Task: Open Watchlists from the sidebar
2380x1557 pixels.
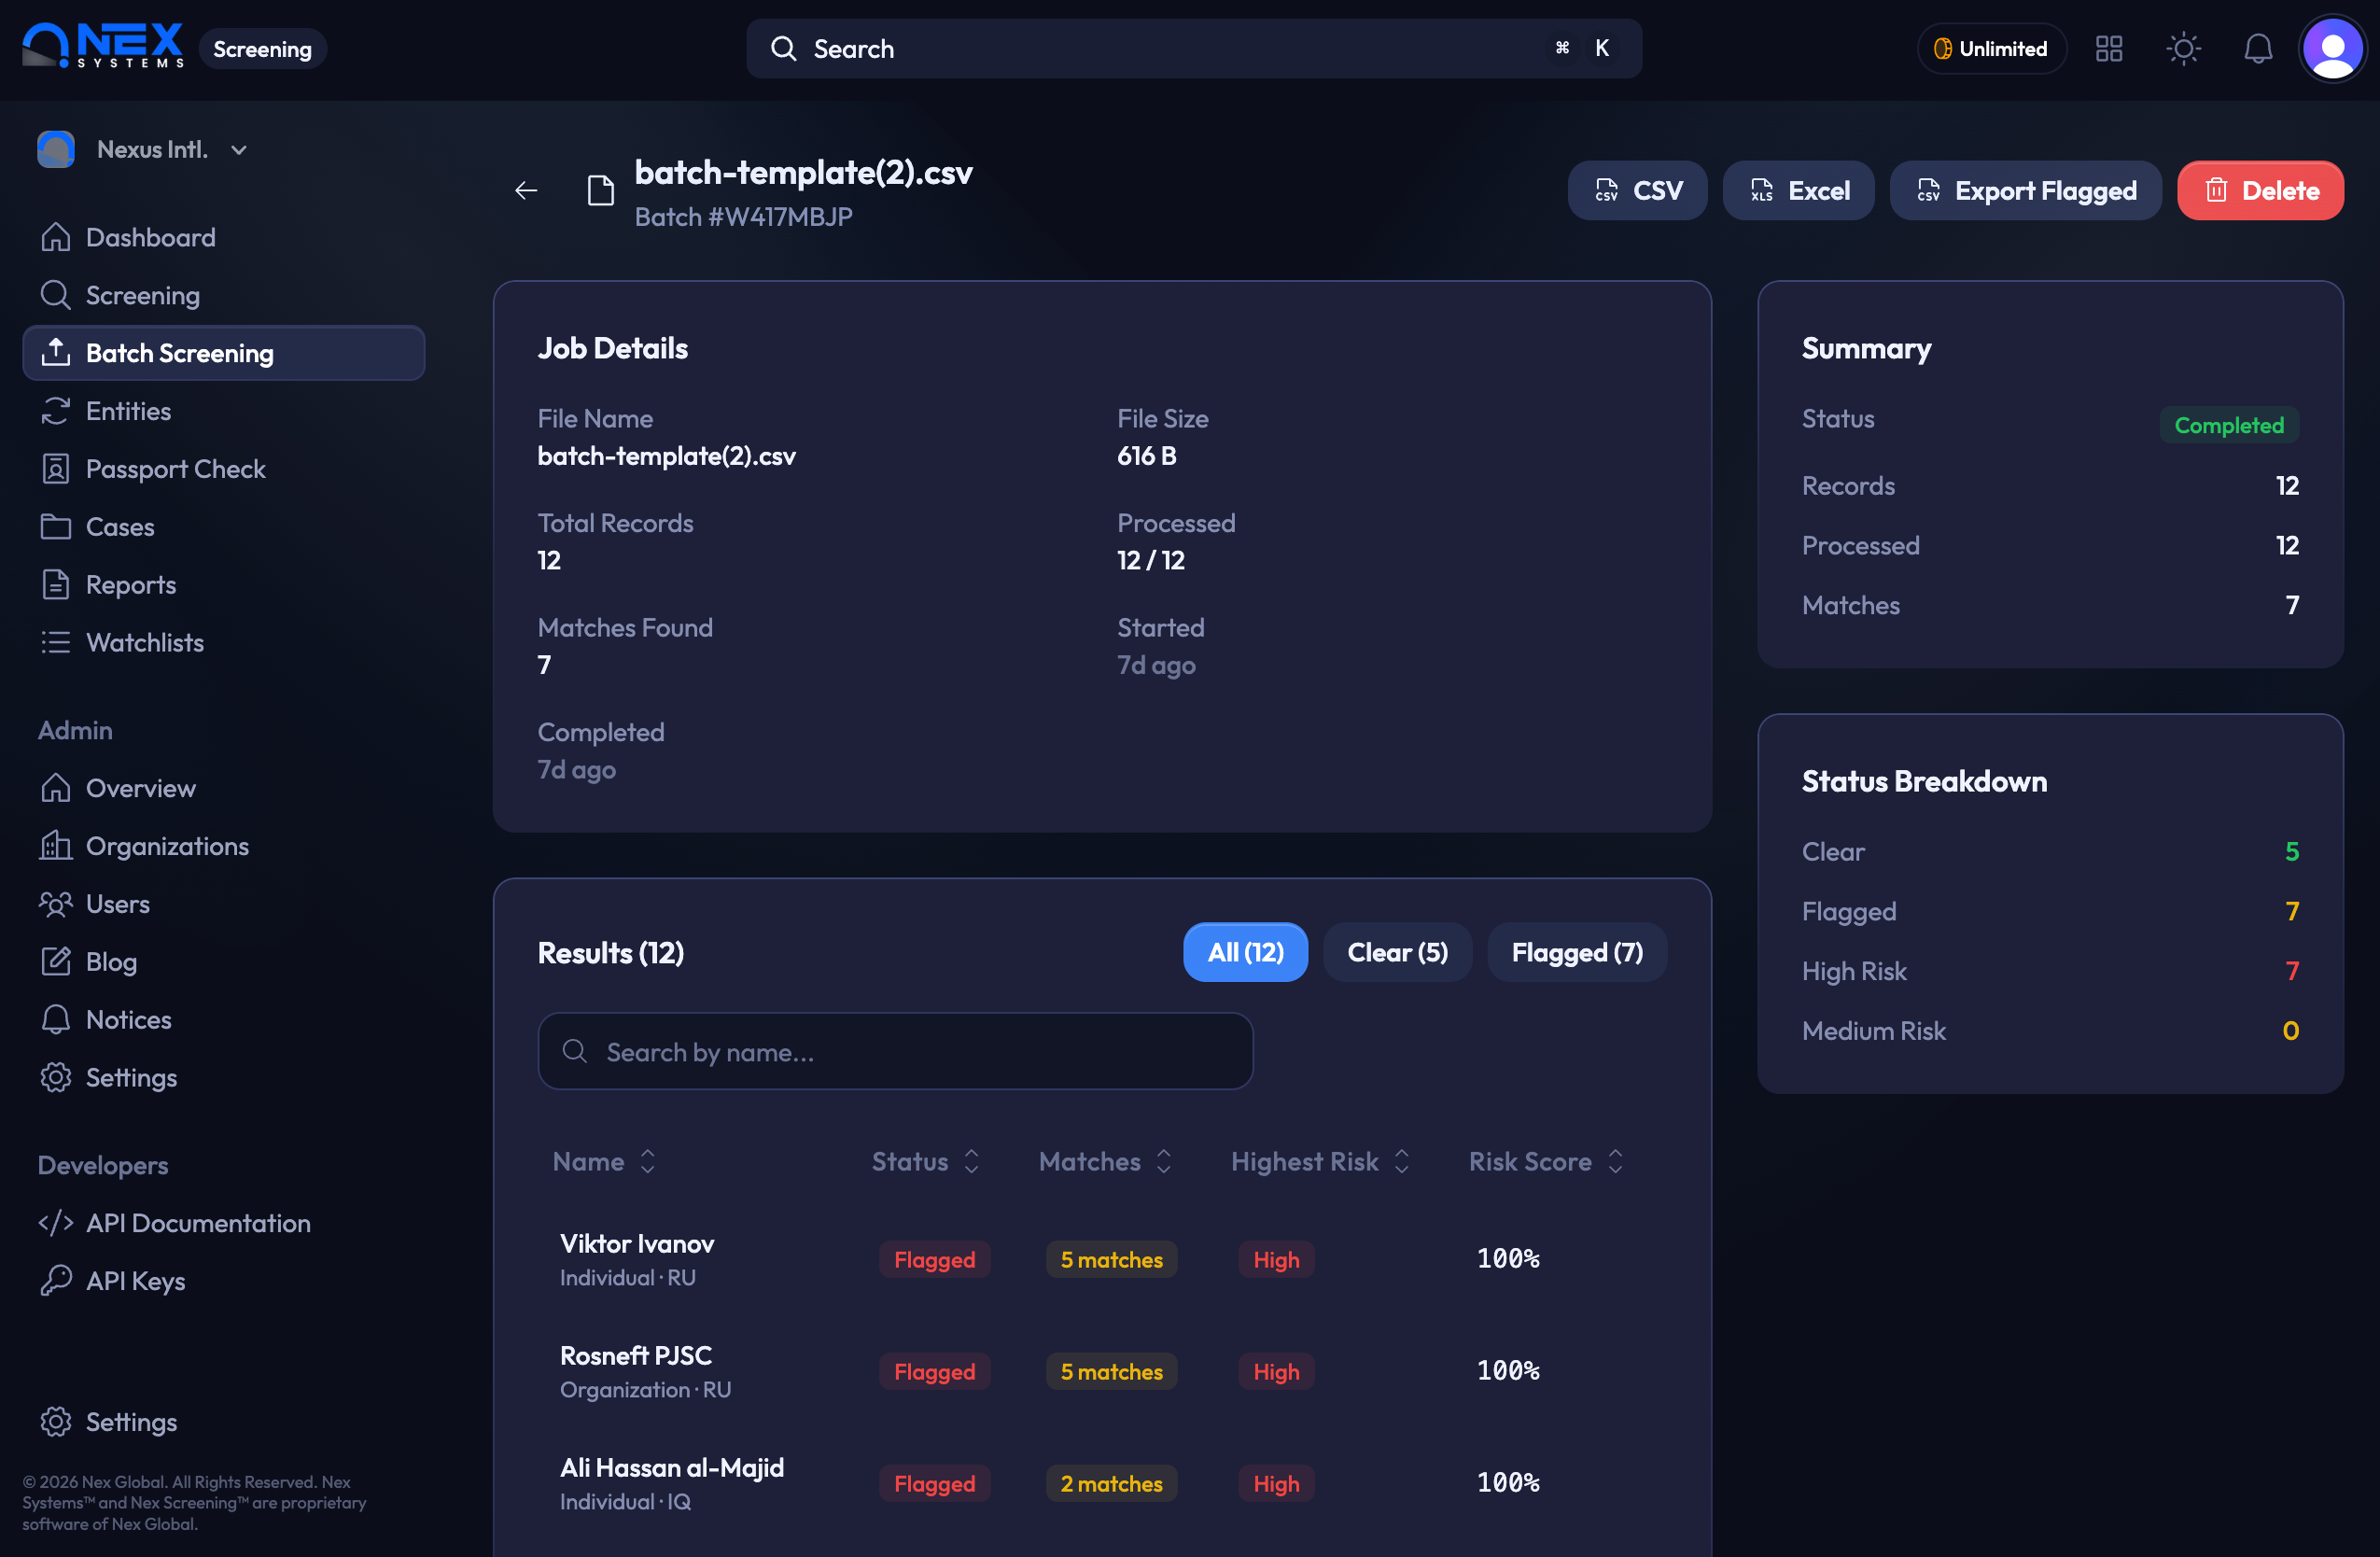Action: pyautogui.click(x=224, y=643)
